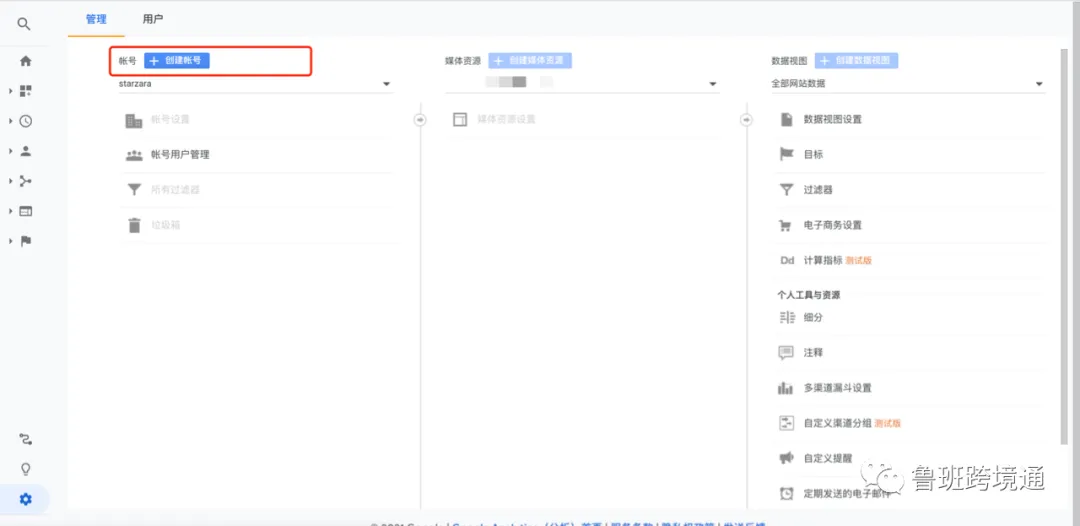Screen dimensions: 1080x526
Task: Switch to the 用户 tab
Action: (153, 19)
